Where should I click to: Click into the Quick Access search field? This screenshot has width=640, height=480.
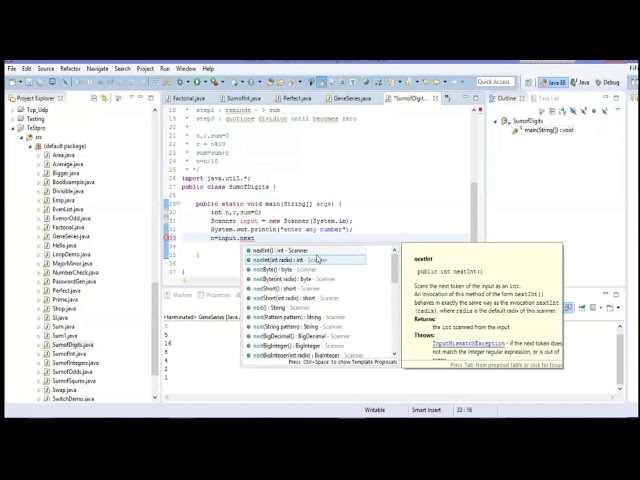[x=496, y=82]
